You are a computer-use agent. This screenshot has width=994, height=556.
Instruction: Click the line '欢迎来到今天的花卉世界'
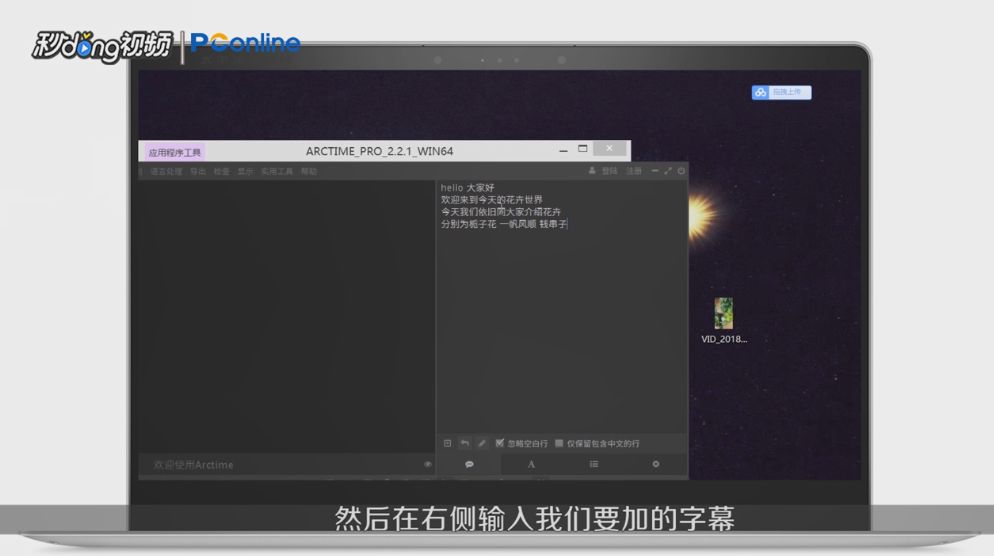pyautogui.click(x=492, y=200)
